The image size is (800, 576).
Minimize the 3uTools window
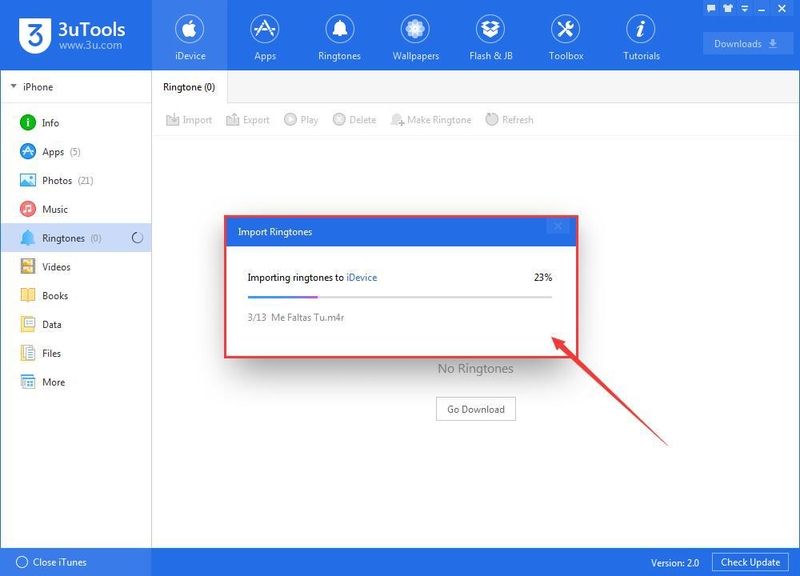pos(762,9)
